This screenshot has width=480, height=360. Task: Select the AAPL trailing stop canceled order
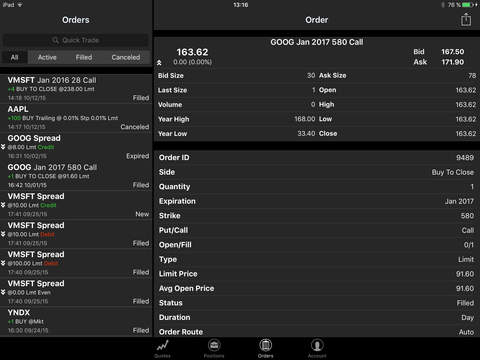76,118
